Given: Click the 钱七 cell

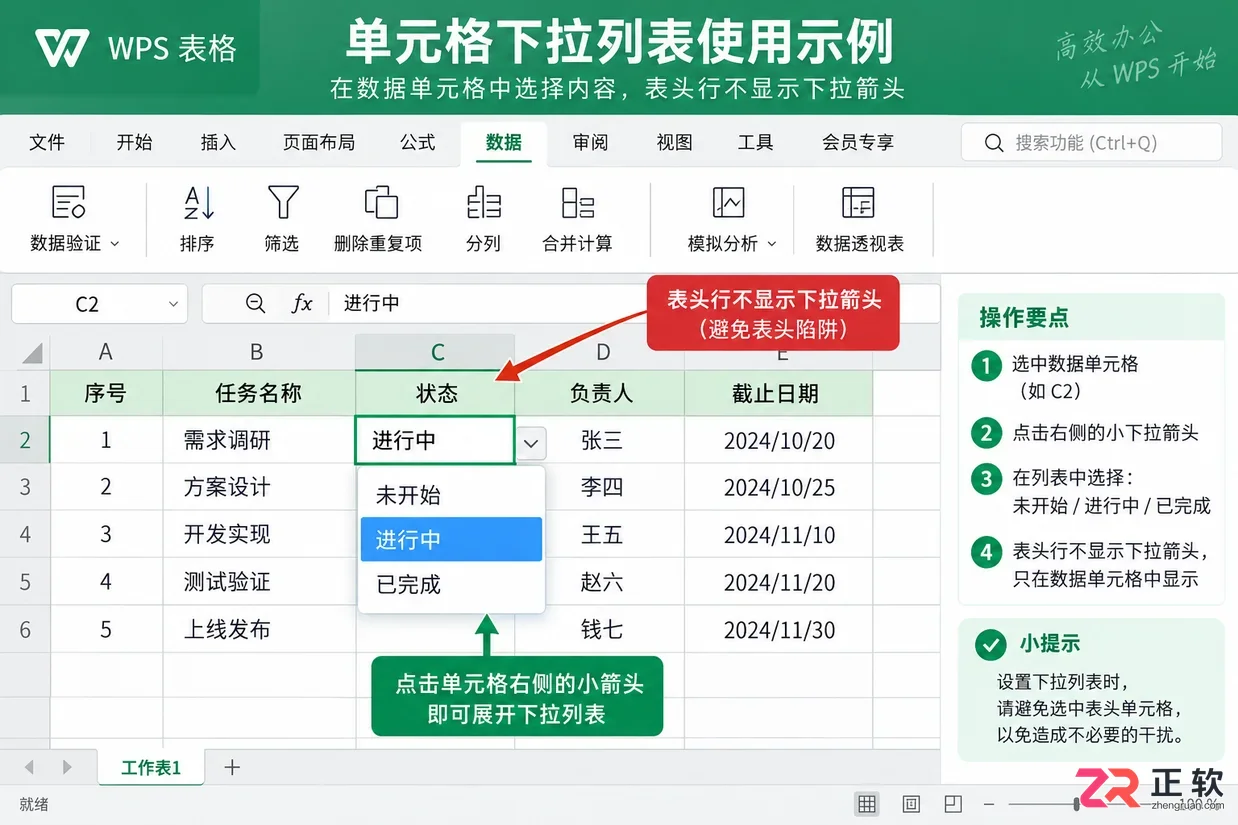Looking at the screenshot, I should point(601,630).
